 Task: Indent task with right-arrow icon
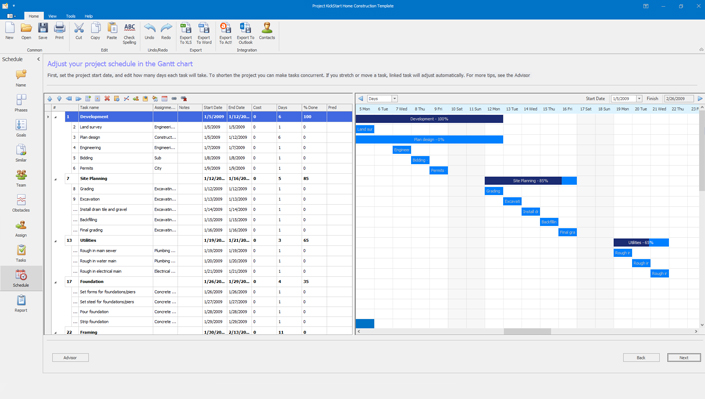[x=78, y=99]
